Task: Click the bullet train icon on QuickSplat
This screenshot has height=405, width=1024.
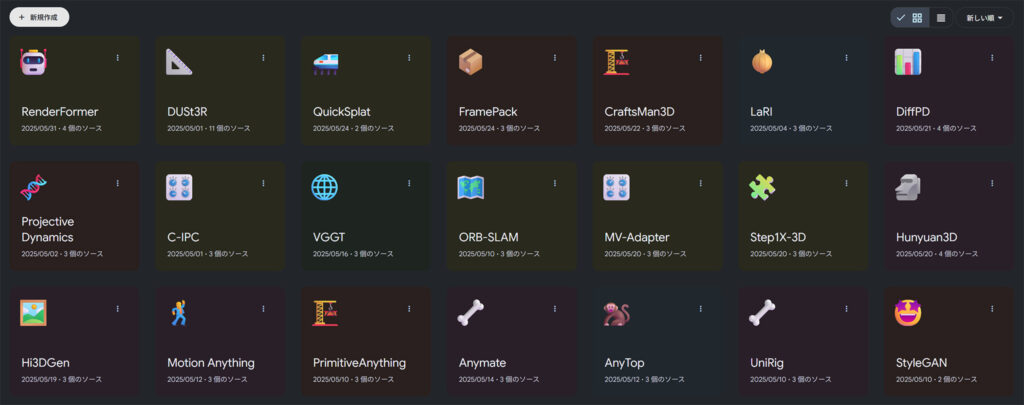Action: (x=326, y=62)
